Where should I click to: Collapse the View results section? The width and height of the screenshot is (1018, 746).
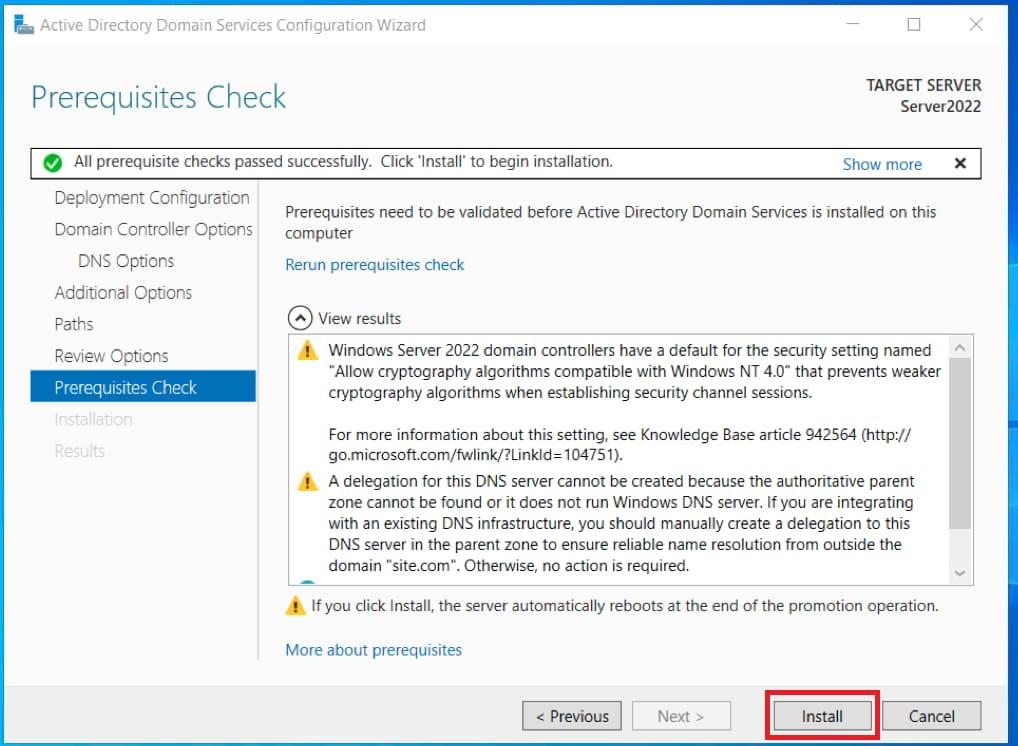tap(299, 318)
